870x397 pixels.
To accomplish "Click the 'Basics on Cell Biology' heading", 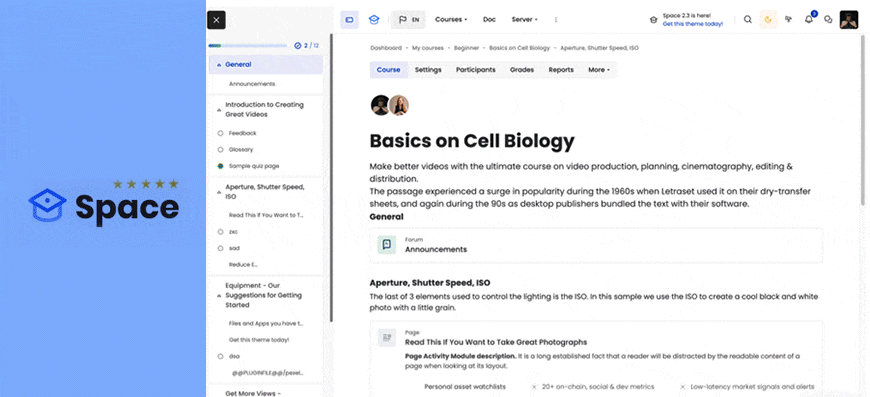I will pos(472,141).
